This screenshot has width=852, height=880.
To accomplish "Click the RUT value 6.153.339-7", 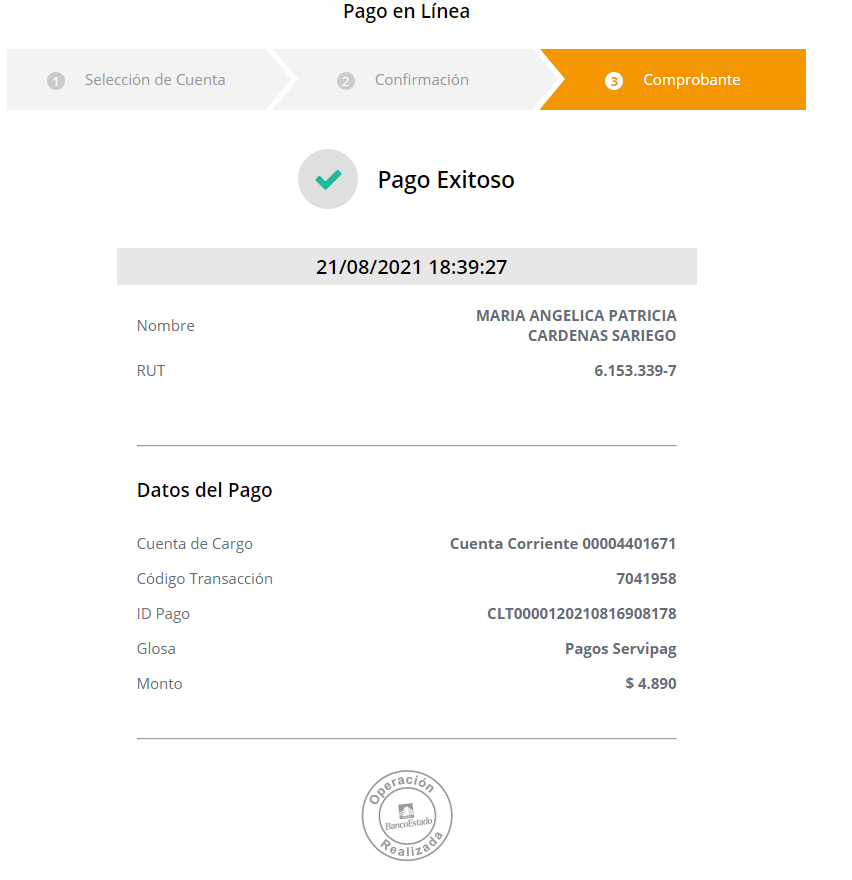I will coord(635,370).
